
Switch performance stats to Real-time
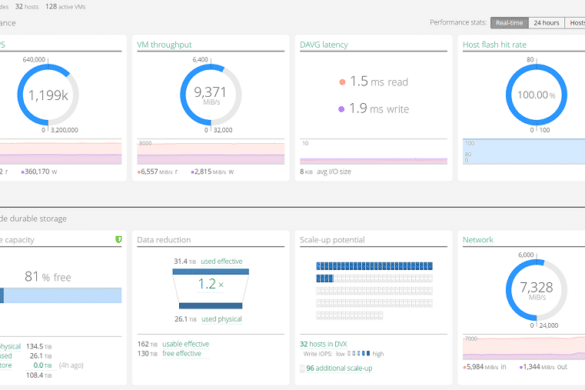click(509, 23)
